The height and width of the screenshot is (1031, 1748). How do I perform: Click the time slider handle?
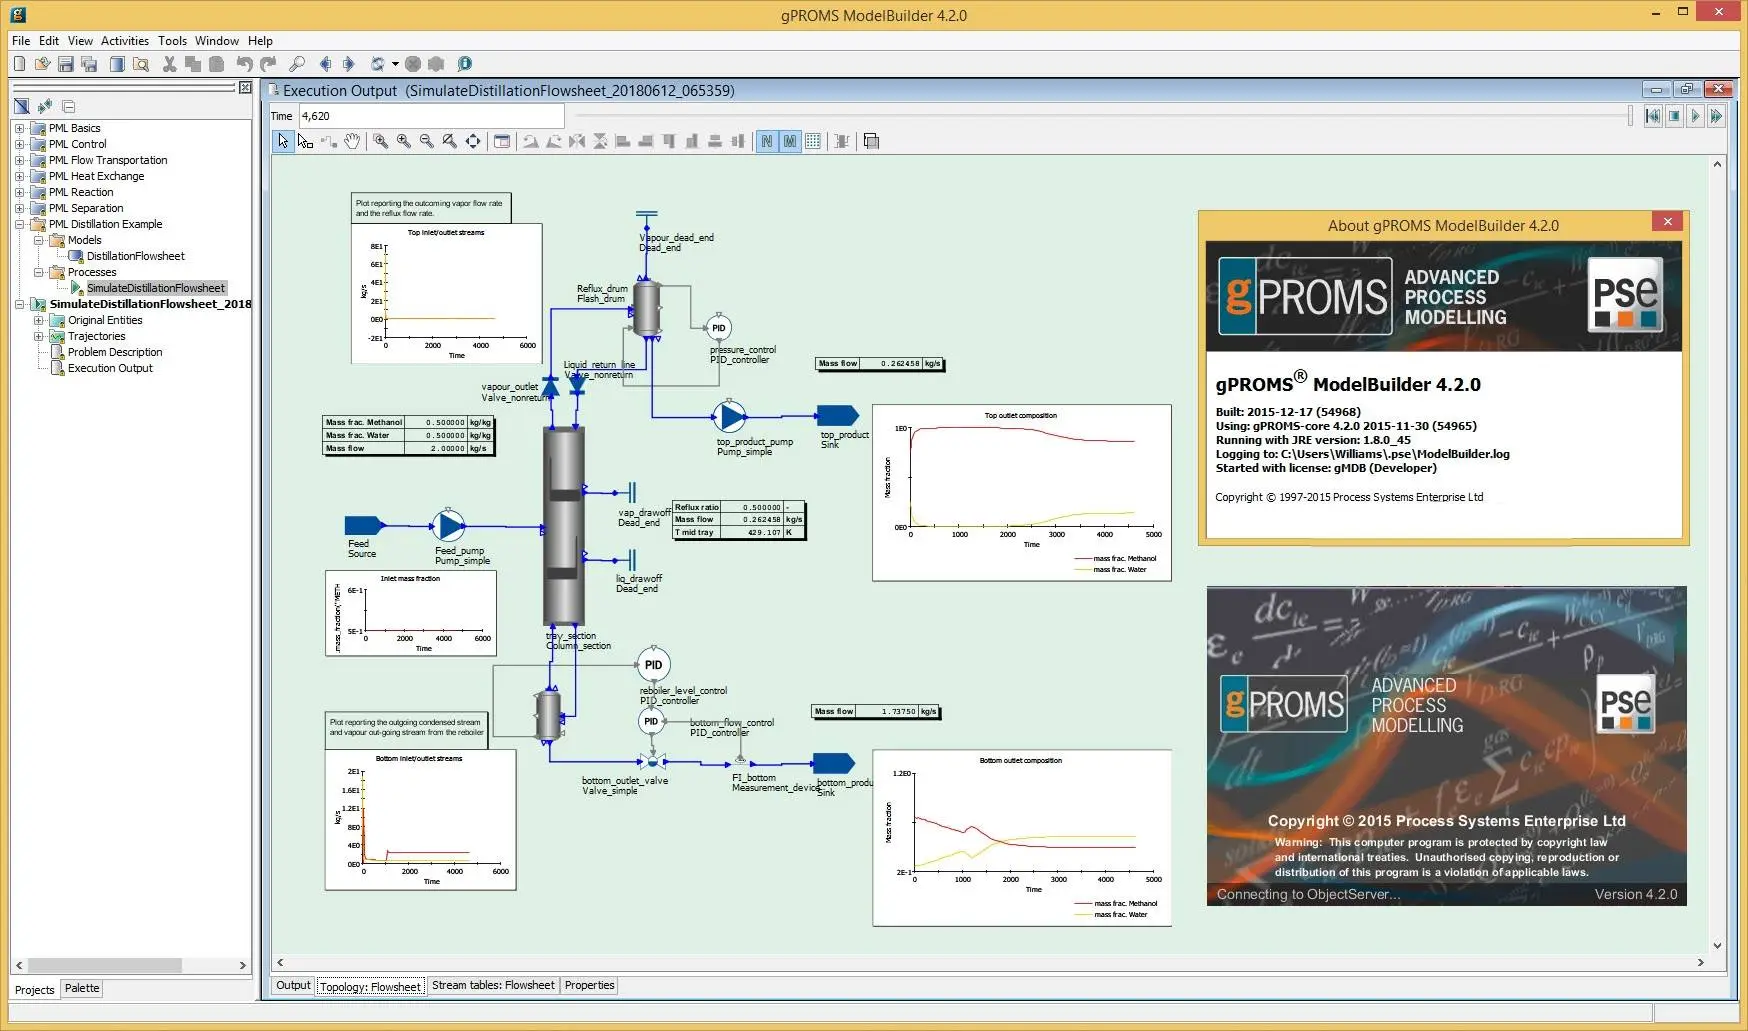click(x=1630, y=116)
